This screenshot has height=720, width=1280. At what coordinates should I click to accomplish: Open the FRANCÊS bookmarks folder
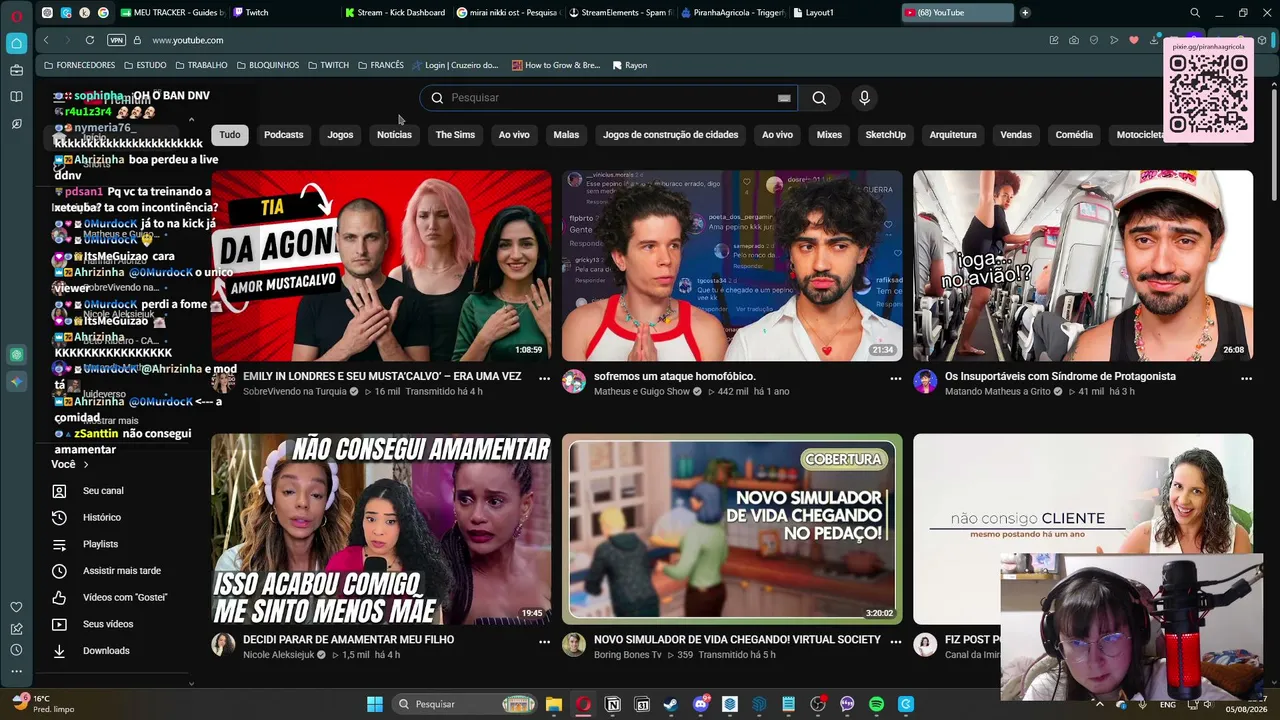(x=381, y=65)
